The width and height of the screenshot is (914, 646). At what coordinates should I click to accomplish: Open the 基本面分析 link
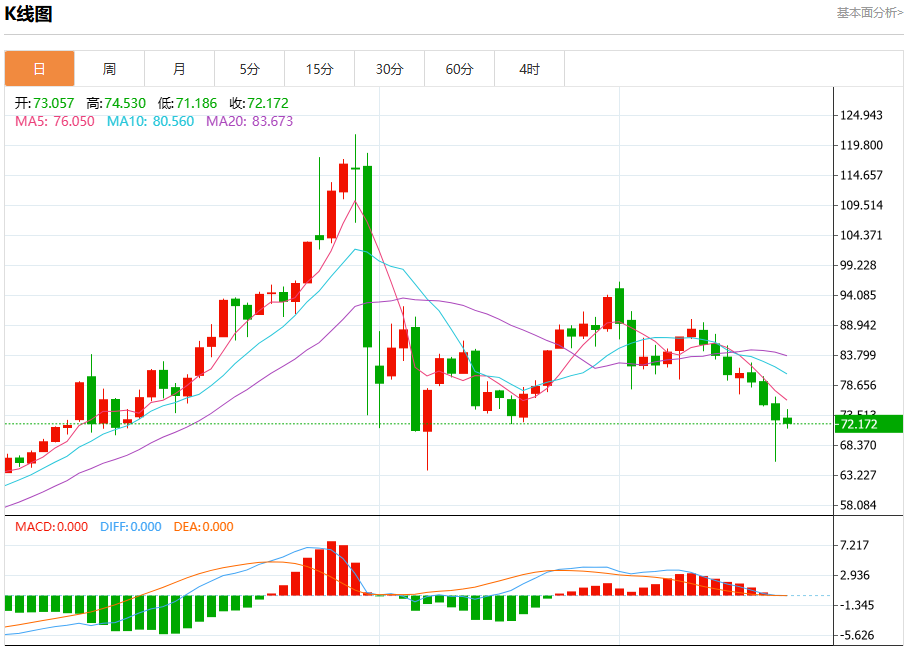point(870,13)
